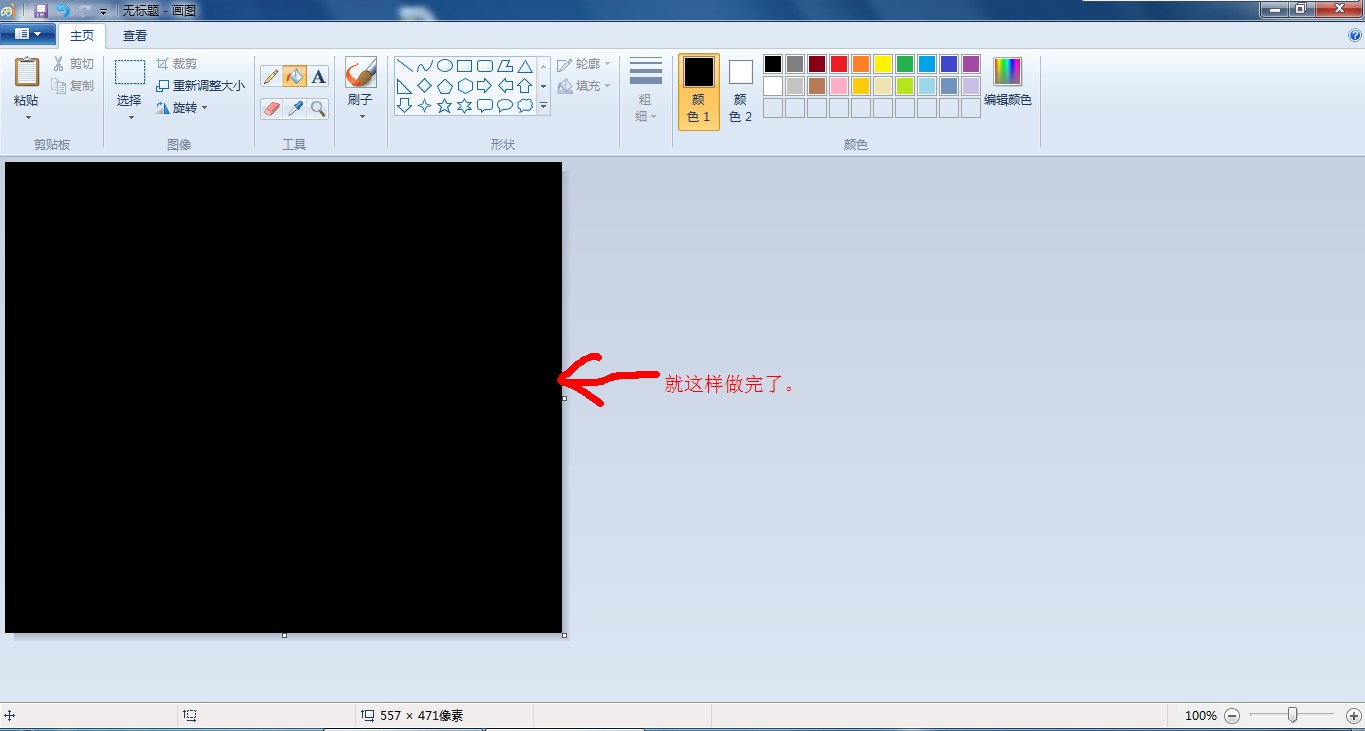
Task: Select the Fill with color bucket tool
Action: (x=295, y=77)
